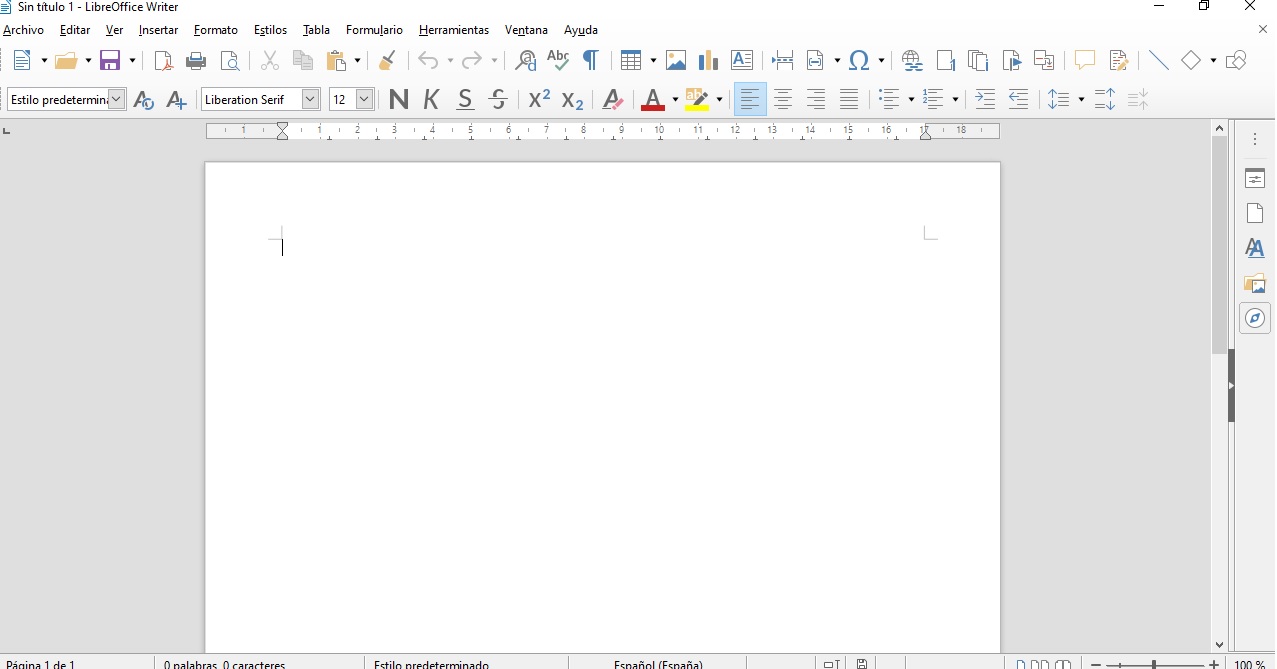This screenshot has width=1277, height=669.
Task: Enable center paragraph alignment
Action: [x=783, y=99]
